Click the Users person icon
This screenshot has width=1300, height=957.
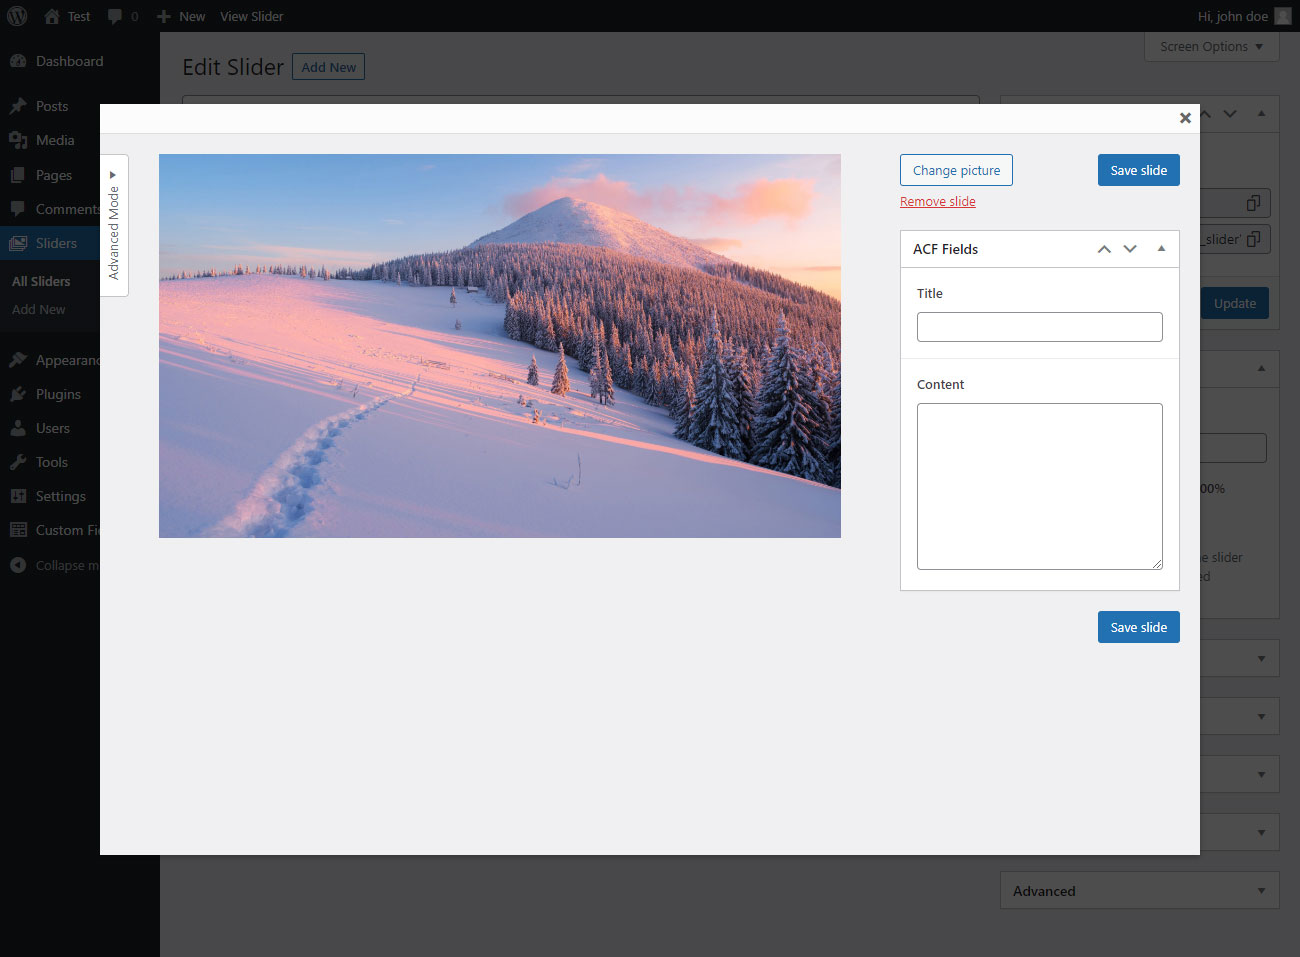tap(18, 428)
